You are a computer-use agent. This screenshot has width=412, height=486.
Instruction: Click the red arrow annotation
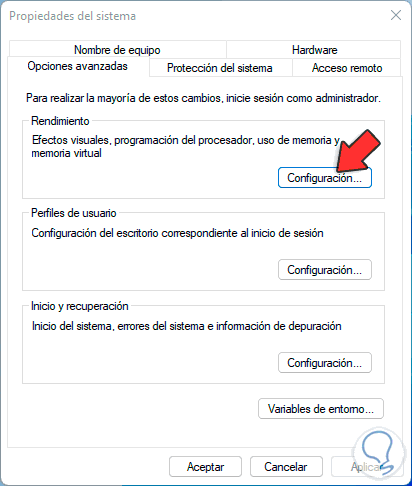click(x=357, y=150)
